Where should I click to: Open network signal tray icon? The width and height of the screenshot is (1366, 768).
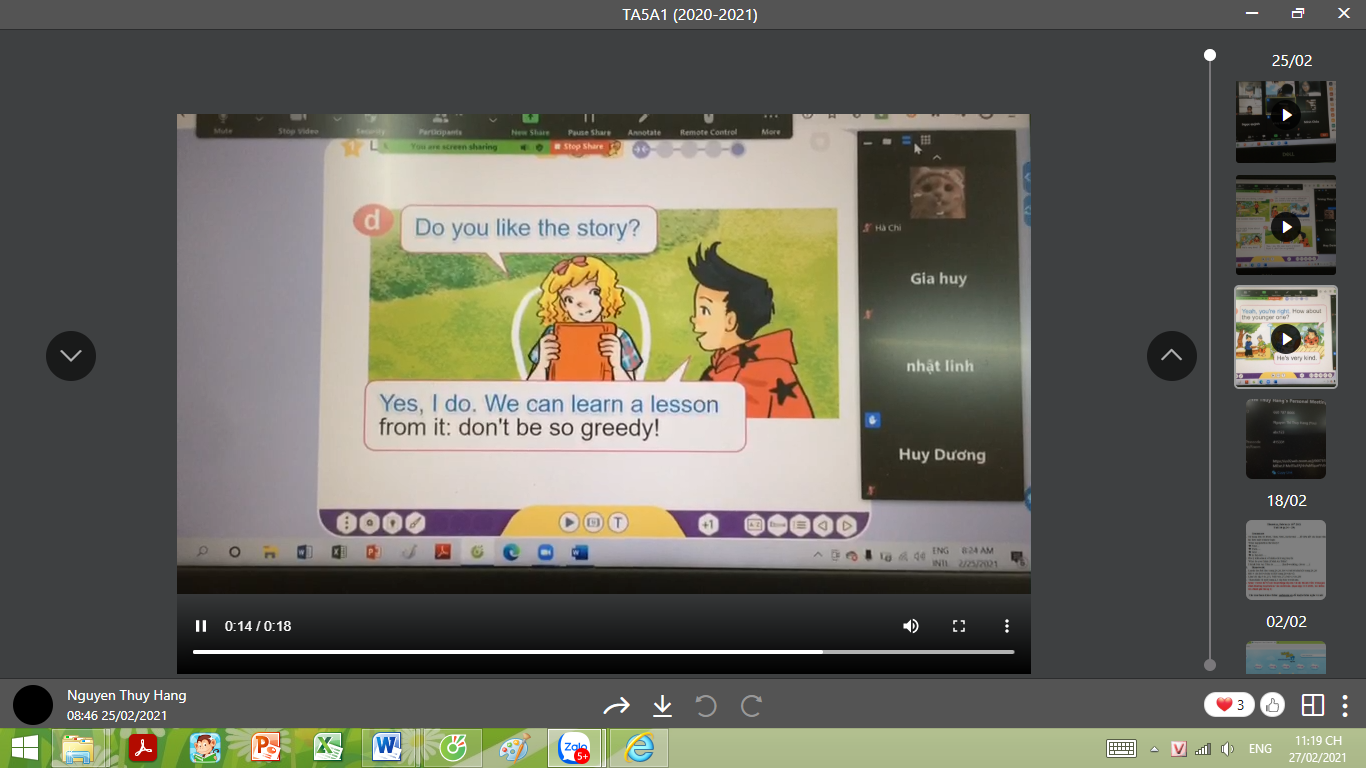click(1203, 749)
